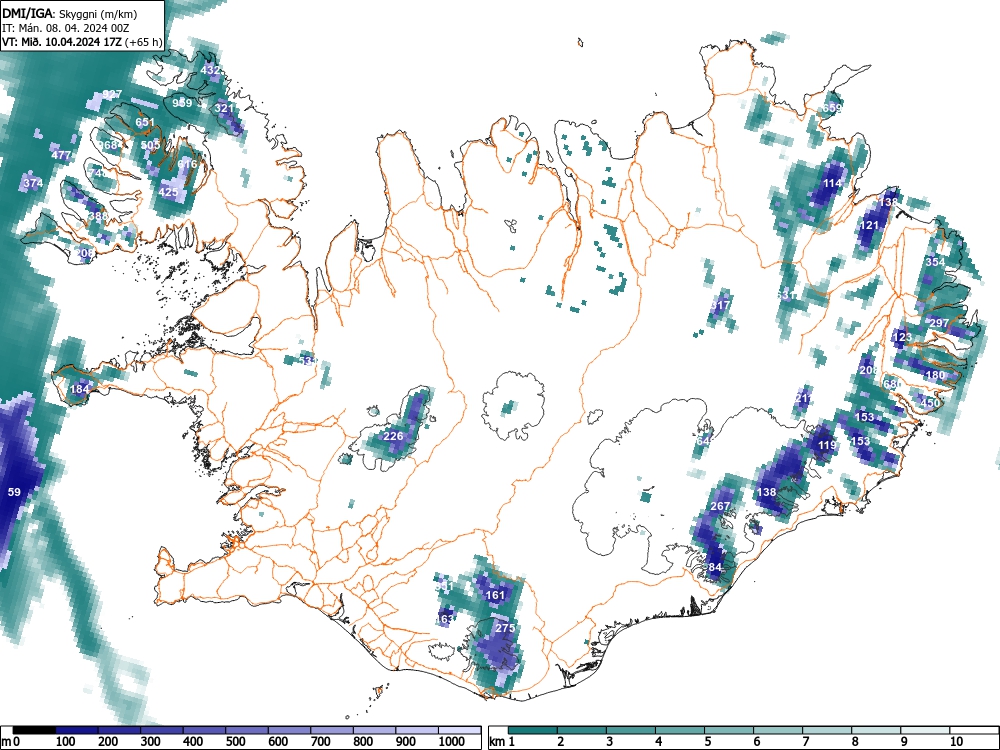Select the 180 visibility value
The width and height of the screenshot is (1000, 750).
click(x=935, y=375)
